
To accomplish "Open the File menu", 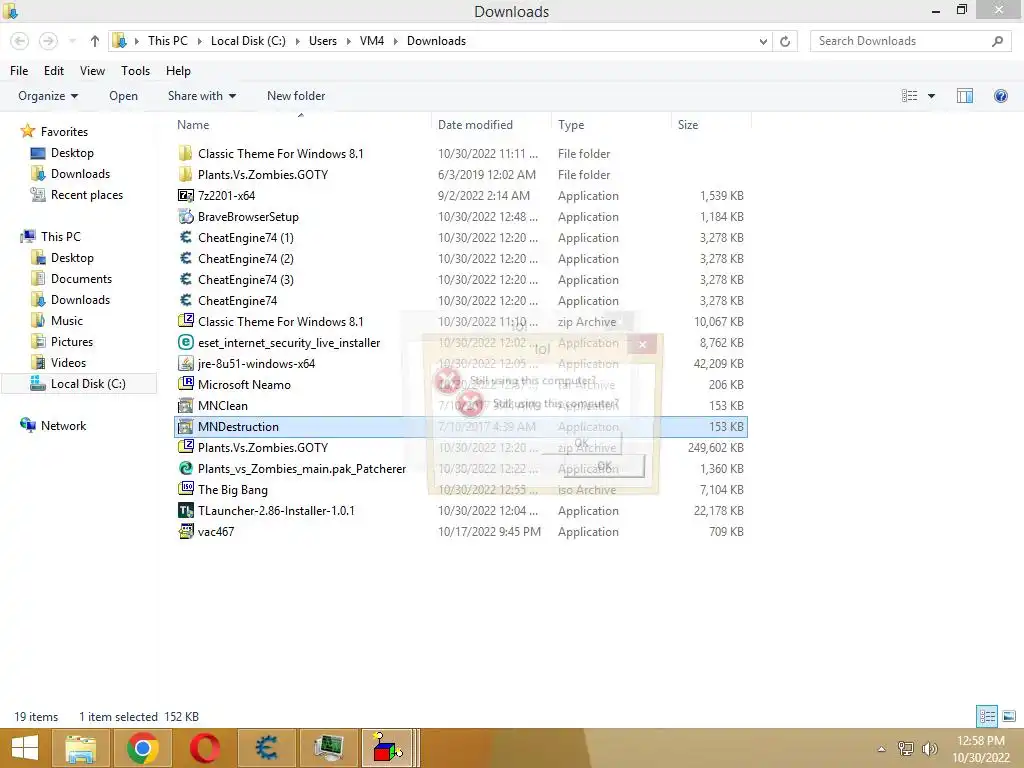I will click(x=19, y=71).
